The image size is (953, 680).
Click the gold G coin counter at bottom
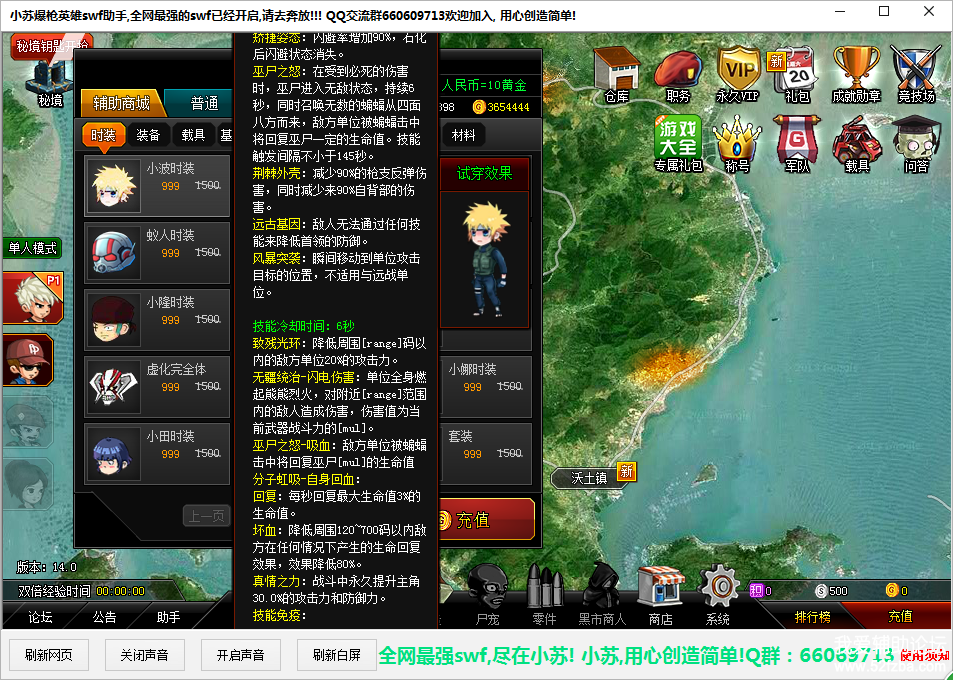pos(897,591)
